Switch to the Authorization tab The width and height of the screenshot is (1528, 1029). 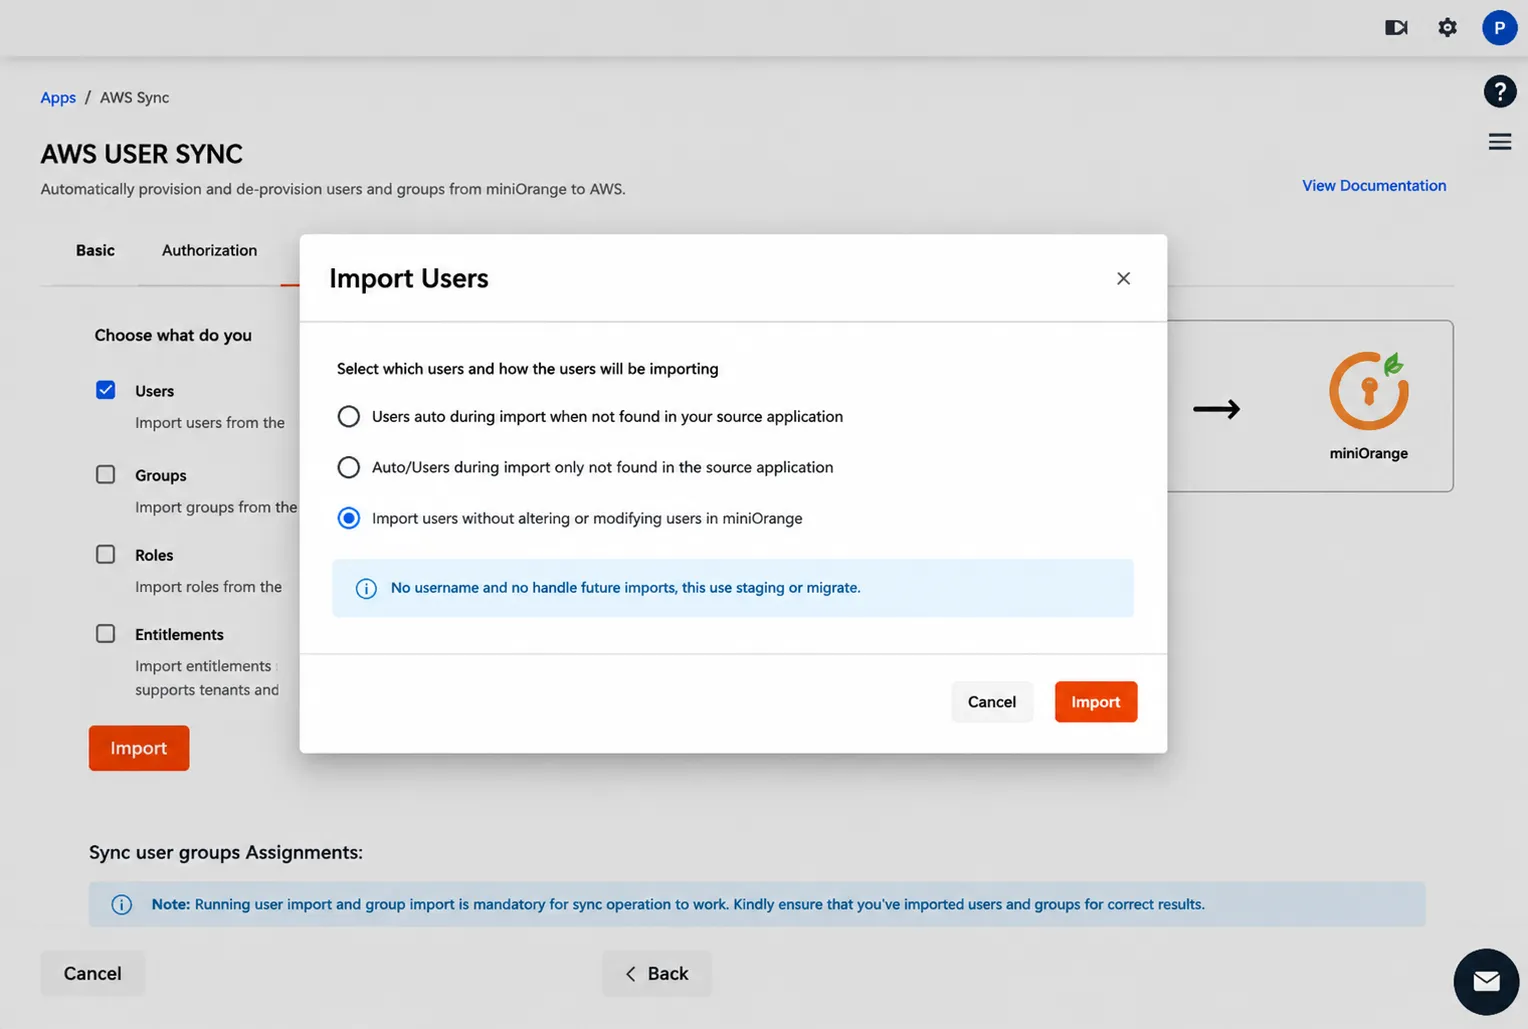point(209,250)
